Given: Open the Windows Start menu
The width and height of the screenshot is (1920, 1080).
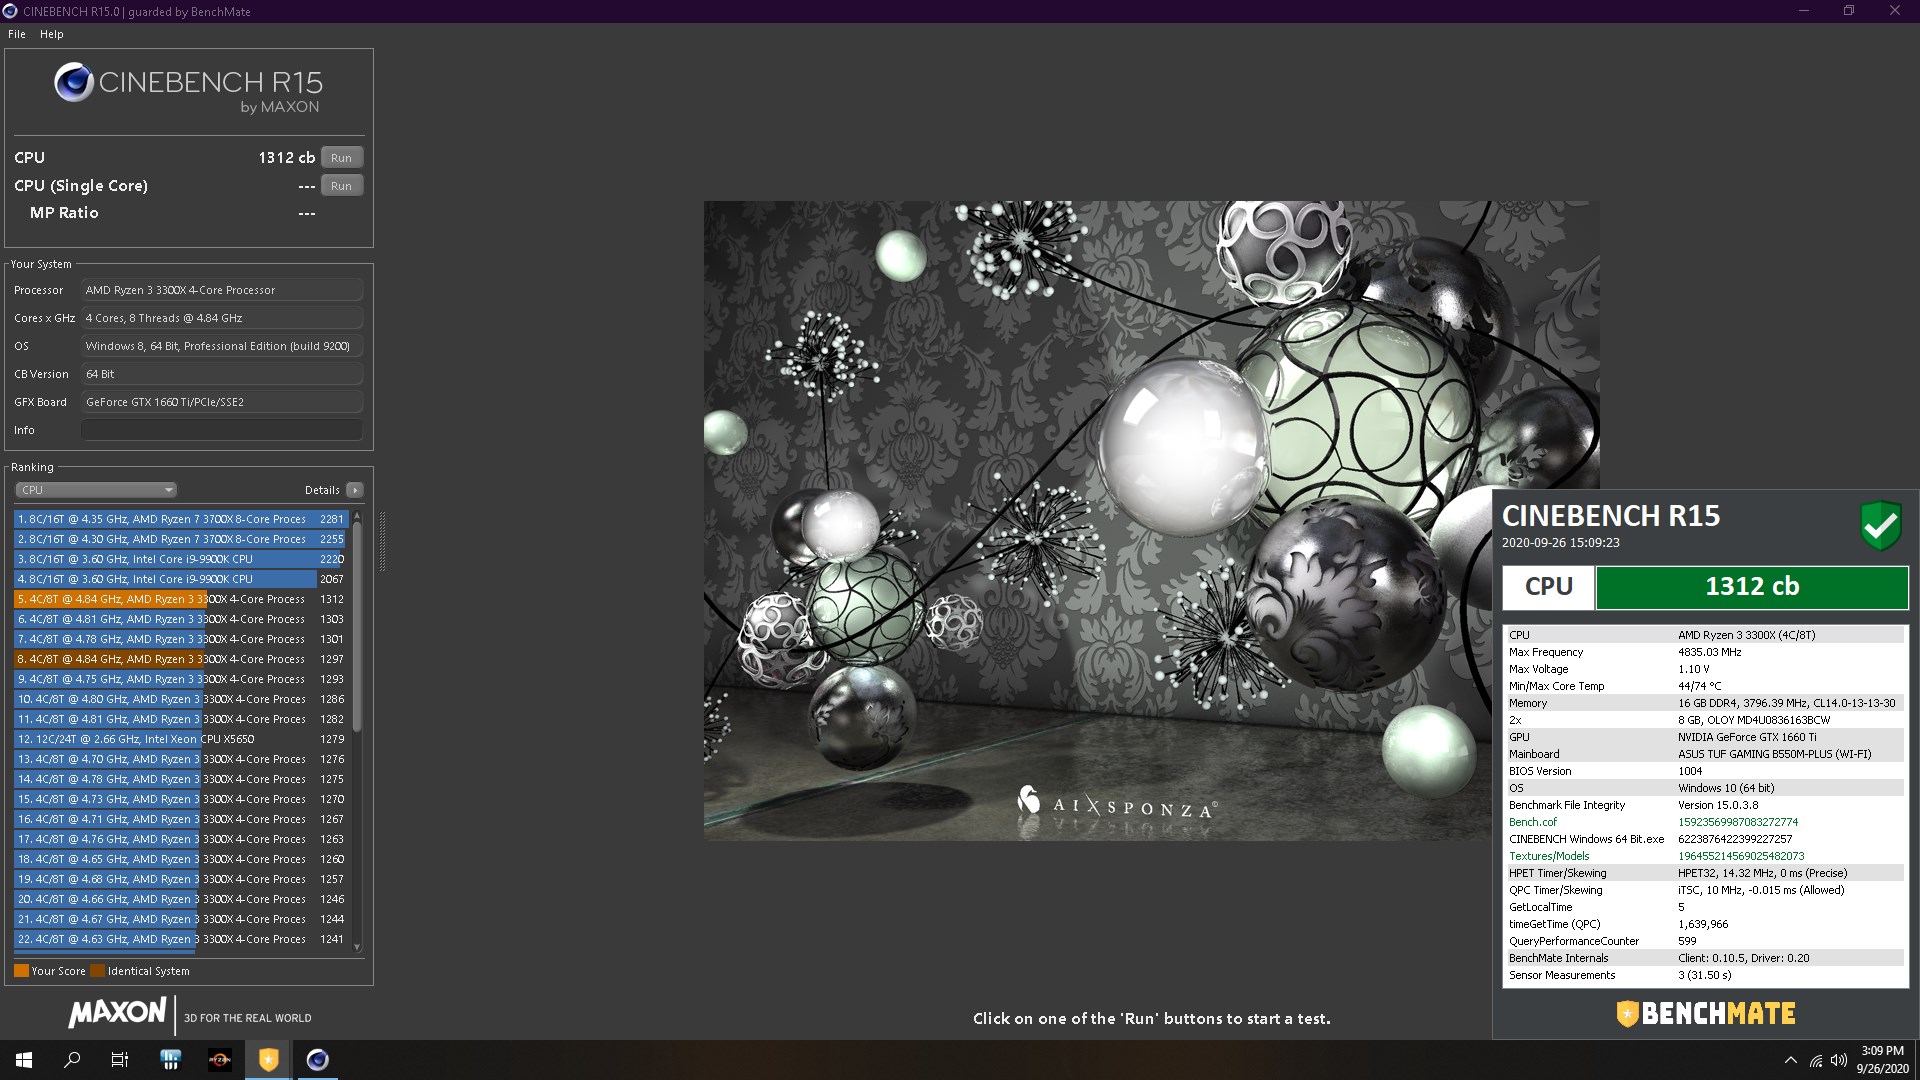Looking at the screenshot, I should click(x=24, y=1060).
